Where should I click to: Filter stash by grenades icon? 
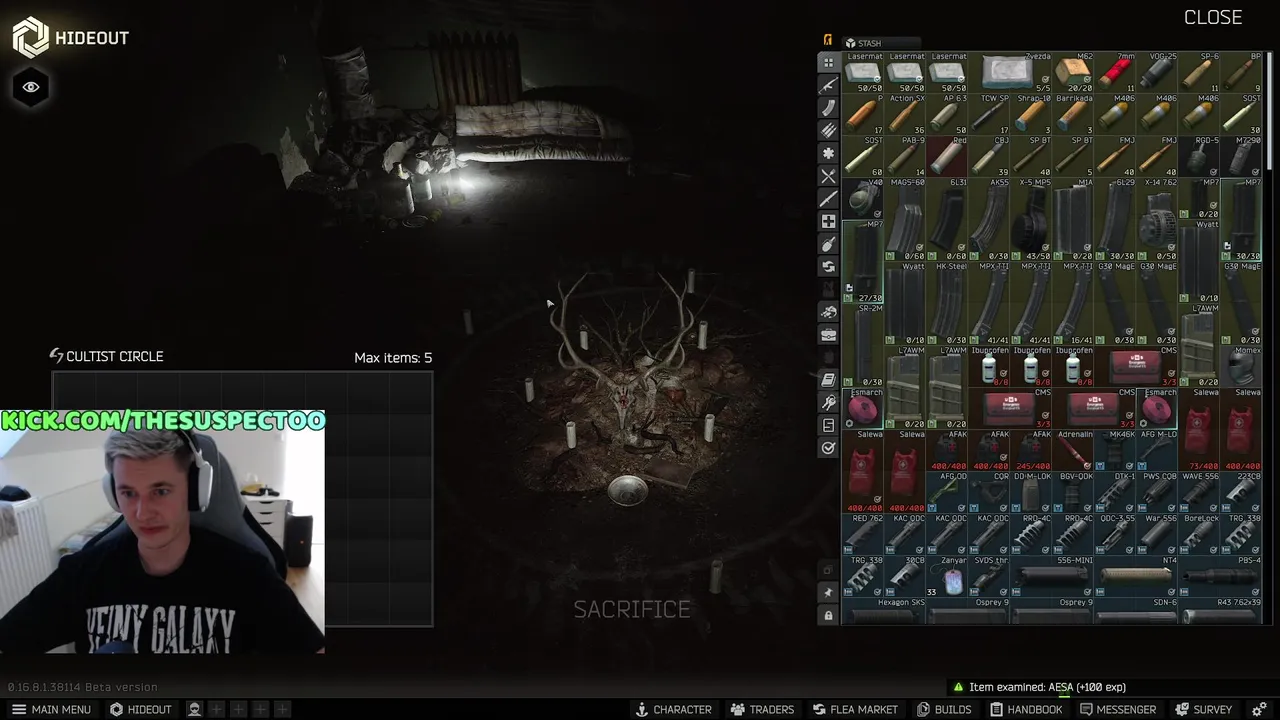coord(828,244)
